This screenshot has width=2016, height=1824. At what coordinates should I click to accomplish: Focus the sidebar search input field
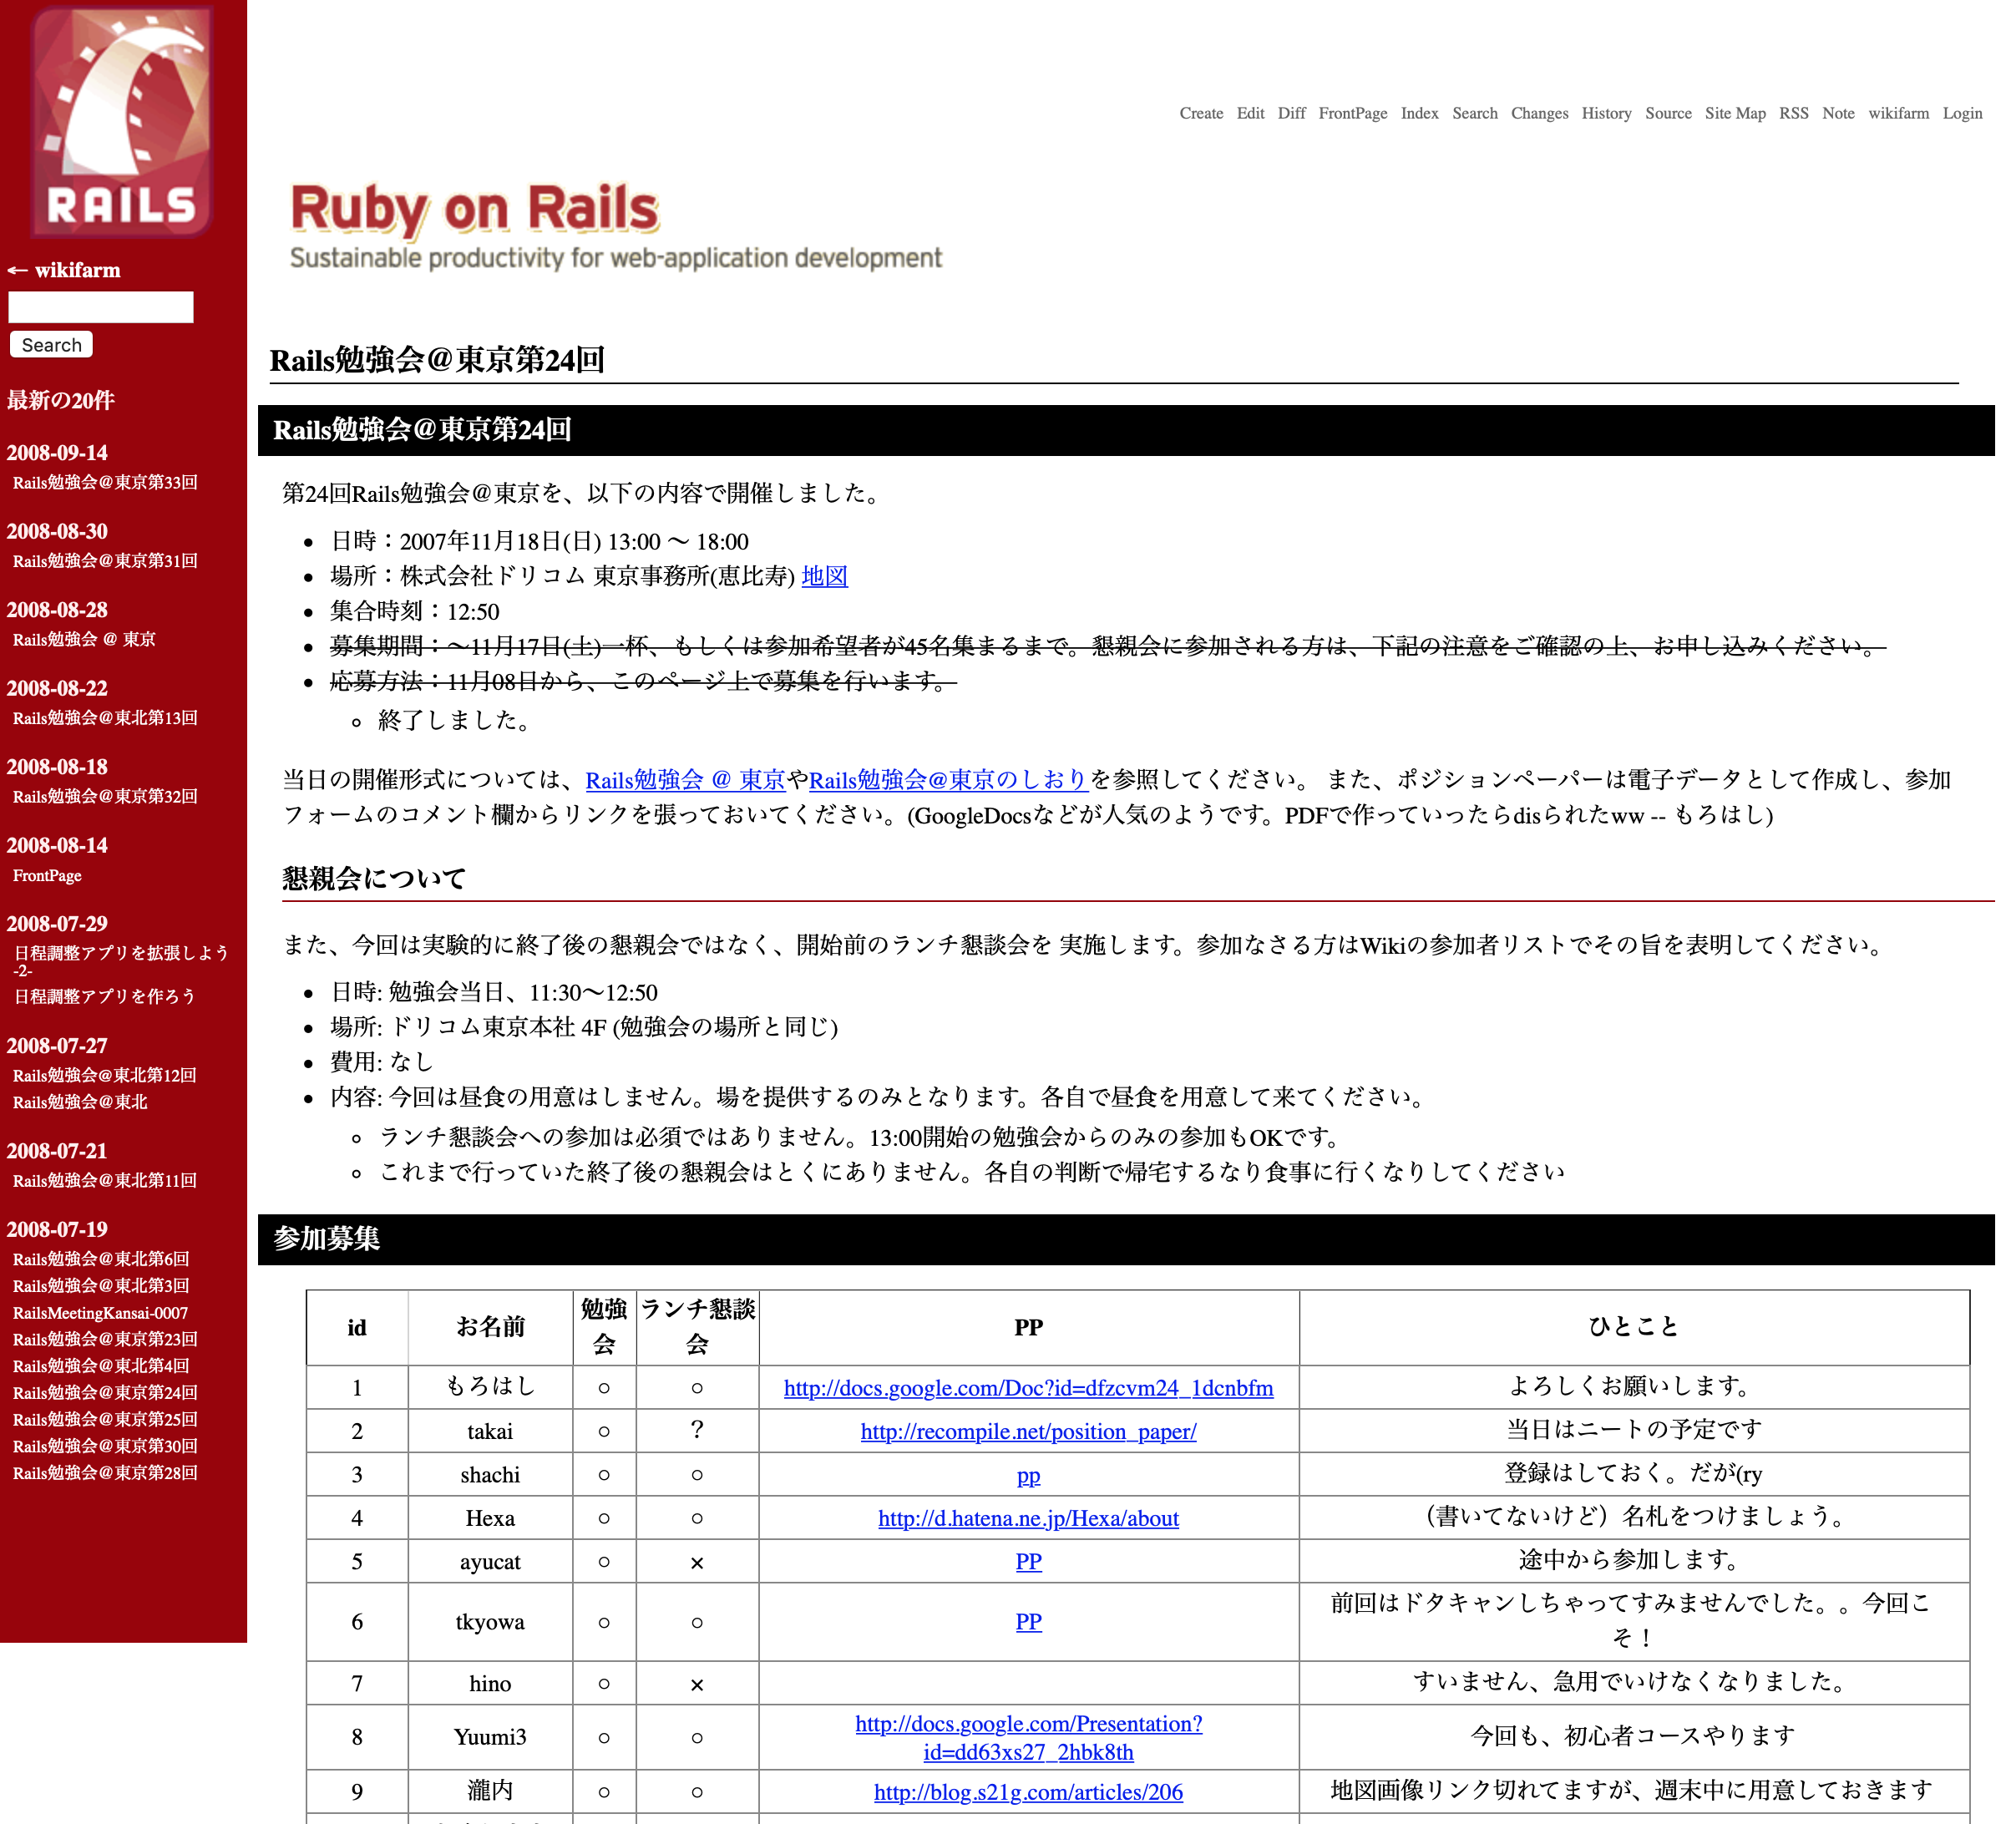click(x=101, y=307)
